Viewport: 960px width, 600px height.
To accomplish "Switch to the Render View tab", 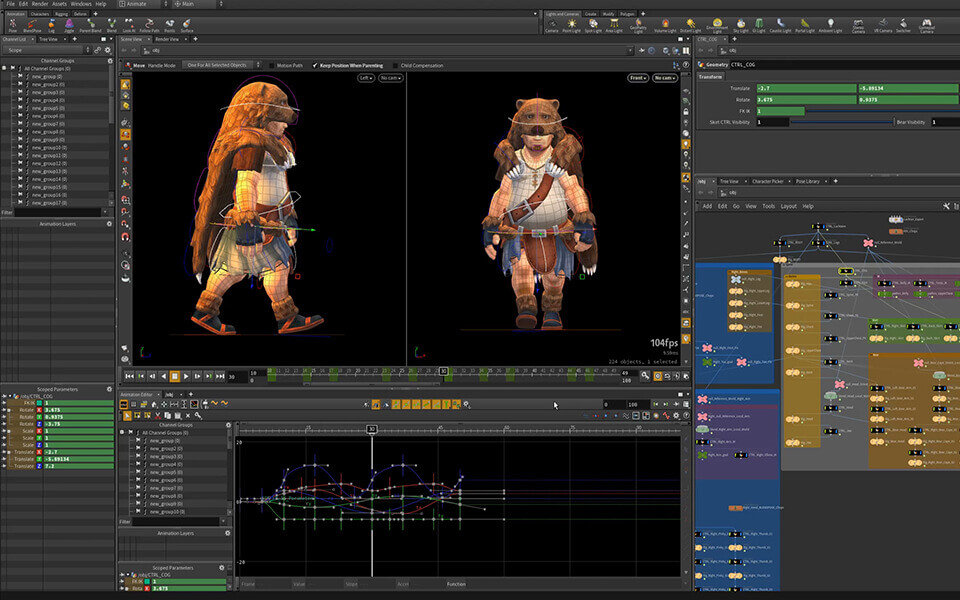I will (x=167, y=39).
